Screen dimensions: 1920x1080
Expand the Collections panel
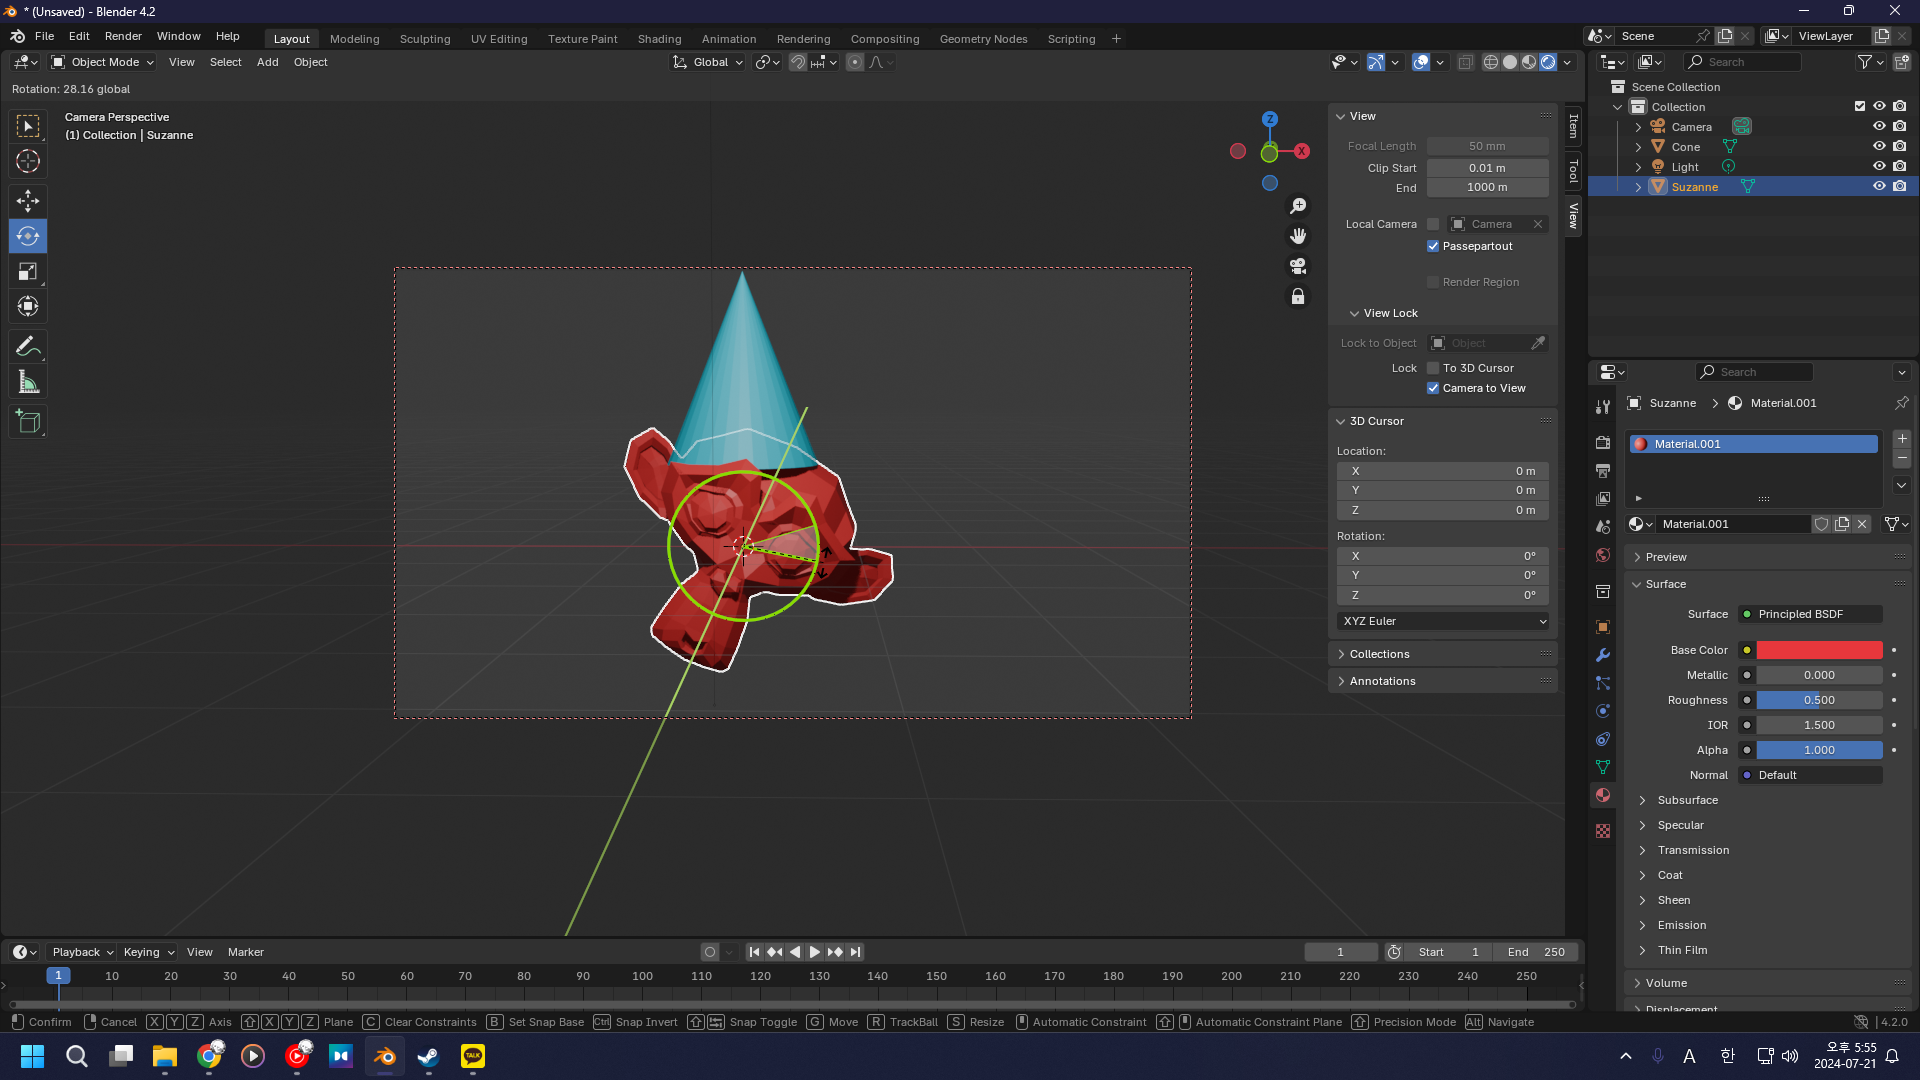1379,654
